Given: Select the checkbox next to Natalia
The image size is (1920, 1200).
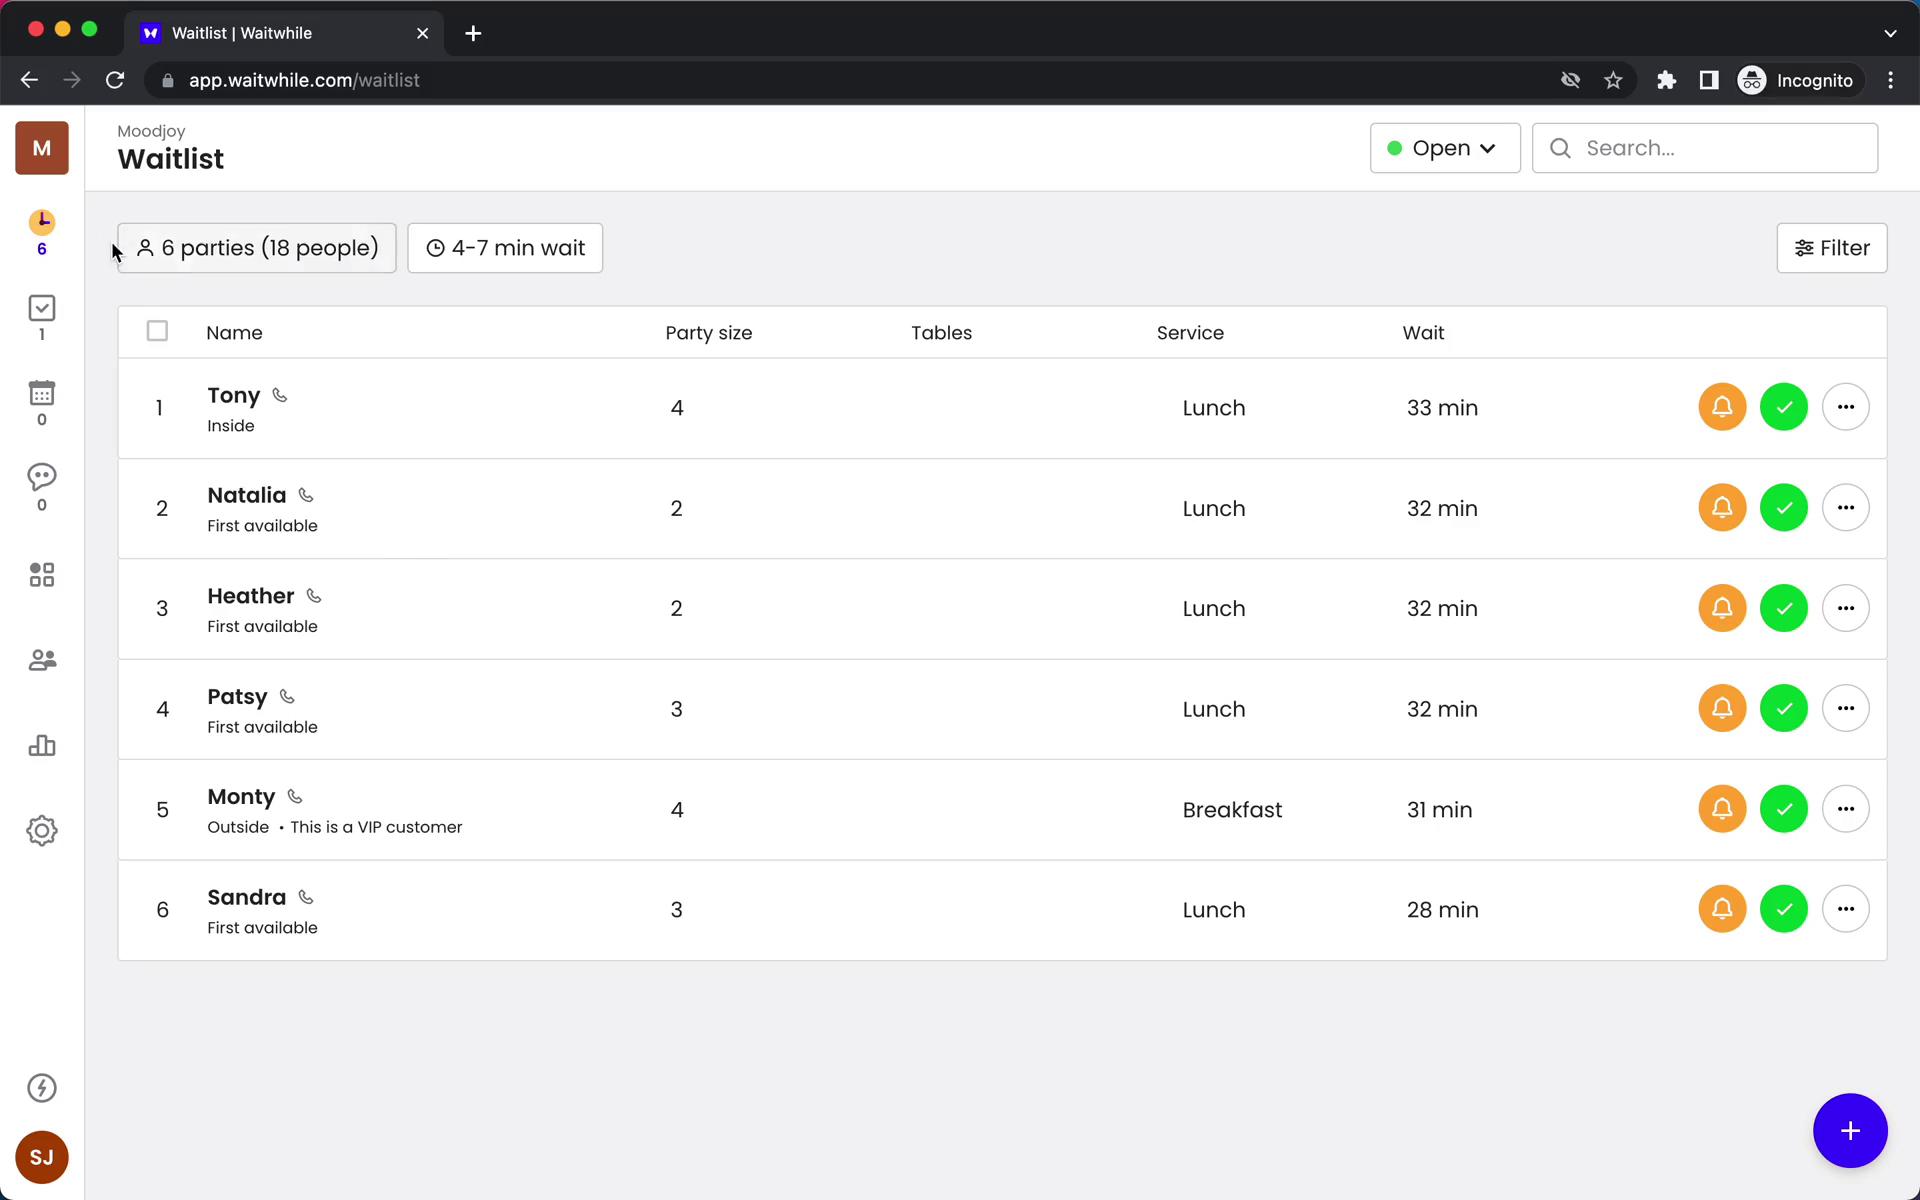Looking at the screenshot, I should point(156,507).
